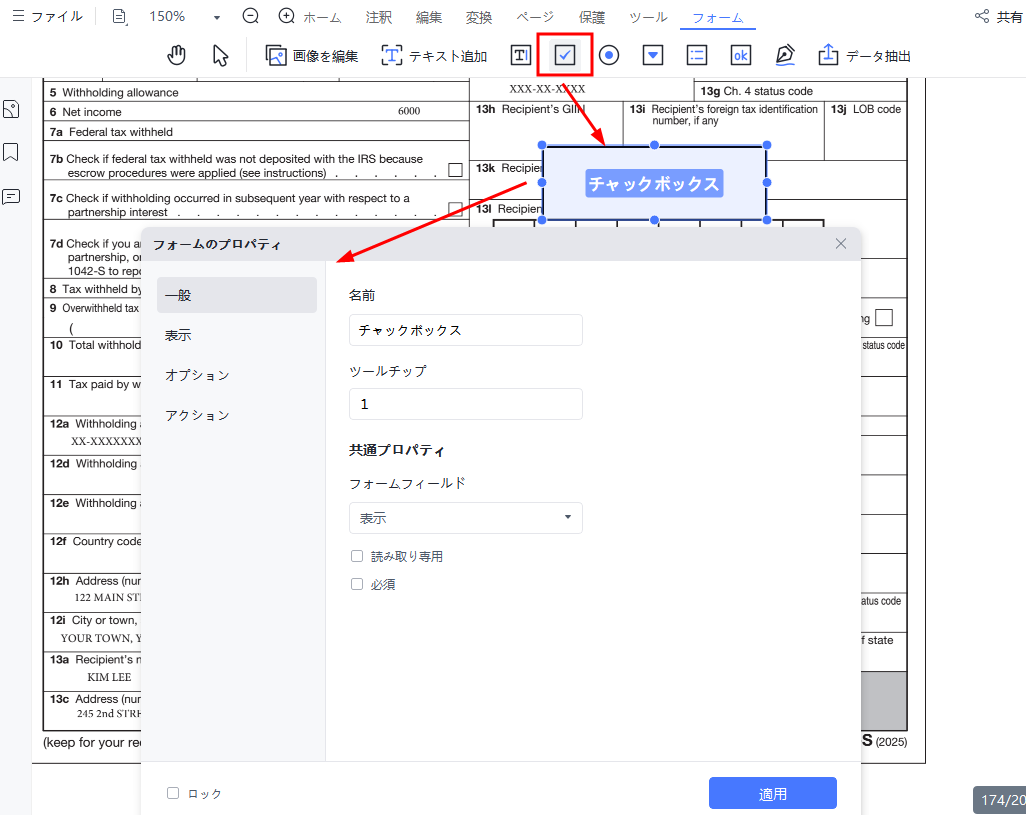
Task: Switch to the 編集 tab
Action: pos(429,17)
